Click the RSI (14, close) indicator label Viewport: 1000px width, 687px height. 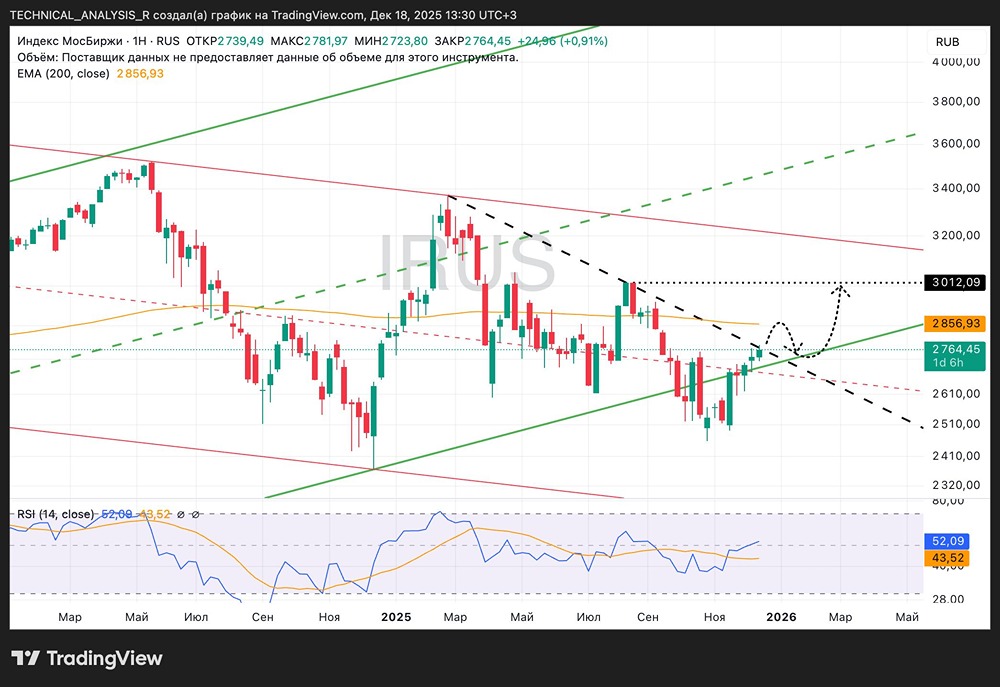(55, 514)
